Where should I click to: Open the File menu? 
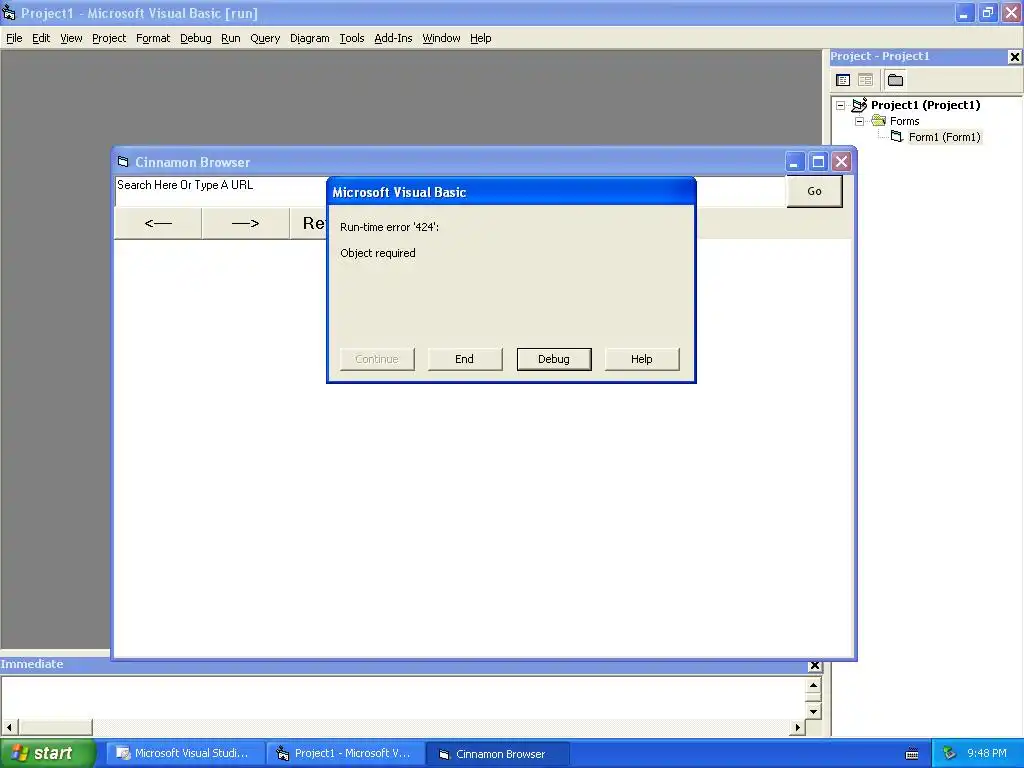[x=14, y=39]
